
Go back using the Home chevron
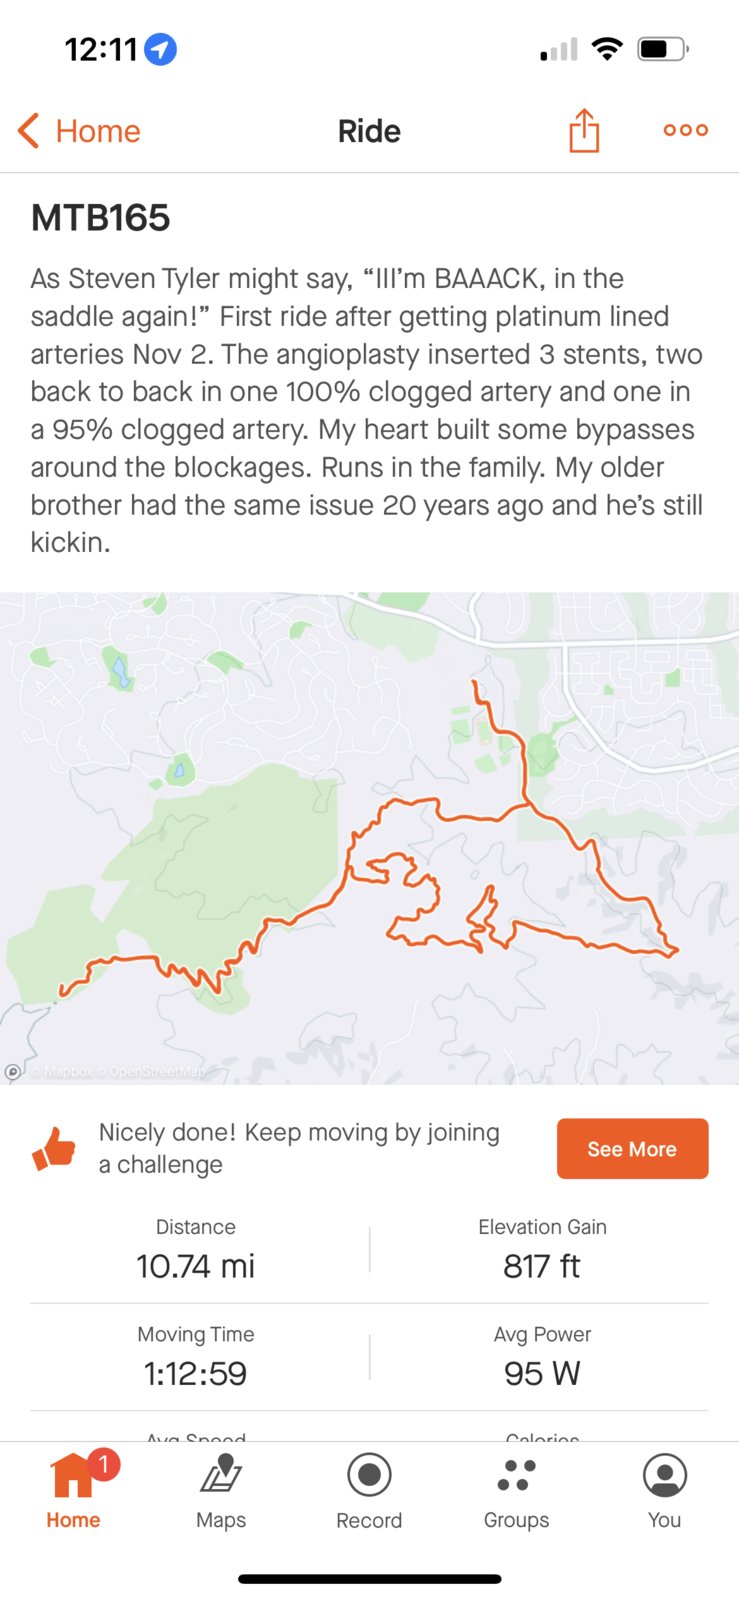pos(28,131)
